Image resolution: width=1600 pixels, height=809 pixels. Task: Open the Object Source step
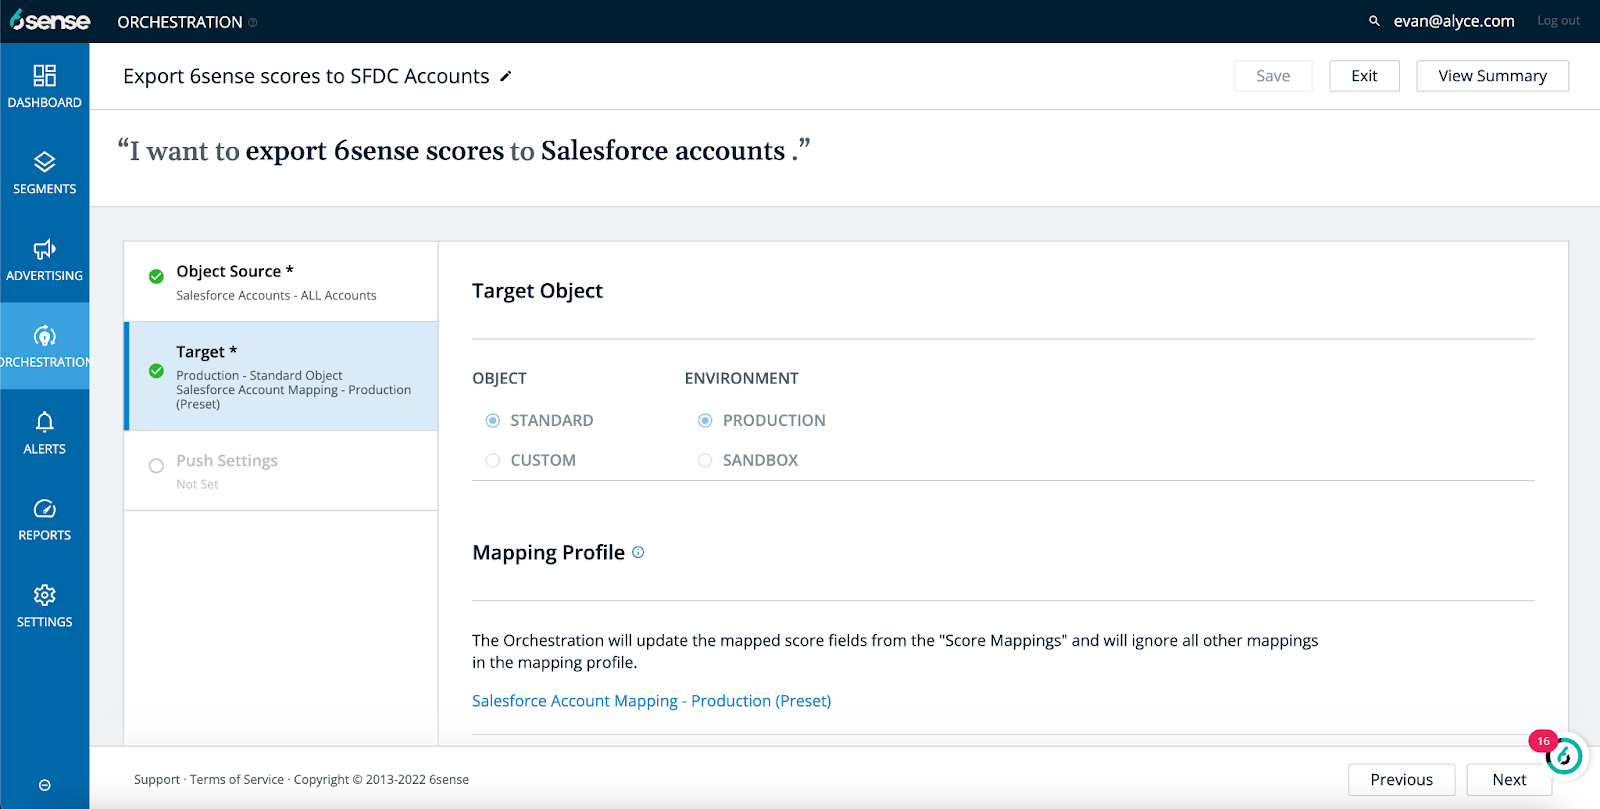281,281
